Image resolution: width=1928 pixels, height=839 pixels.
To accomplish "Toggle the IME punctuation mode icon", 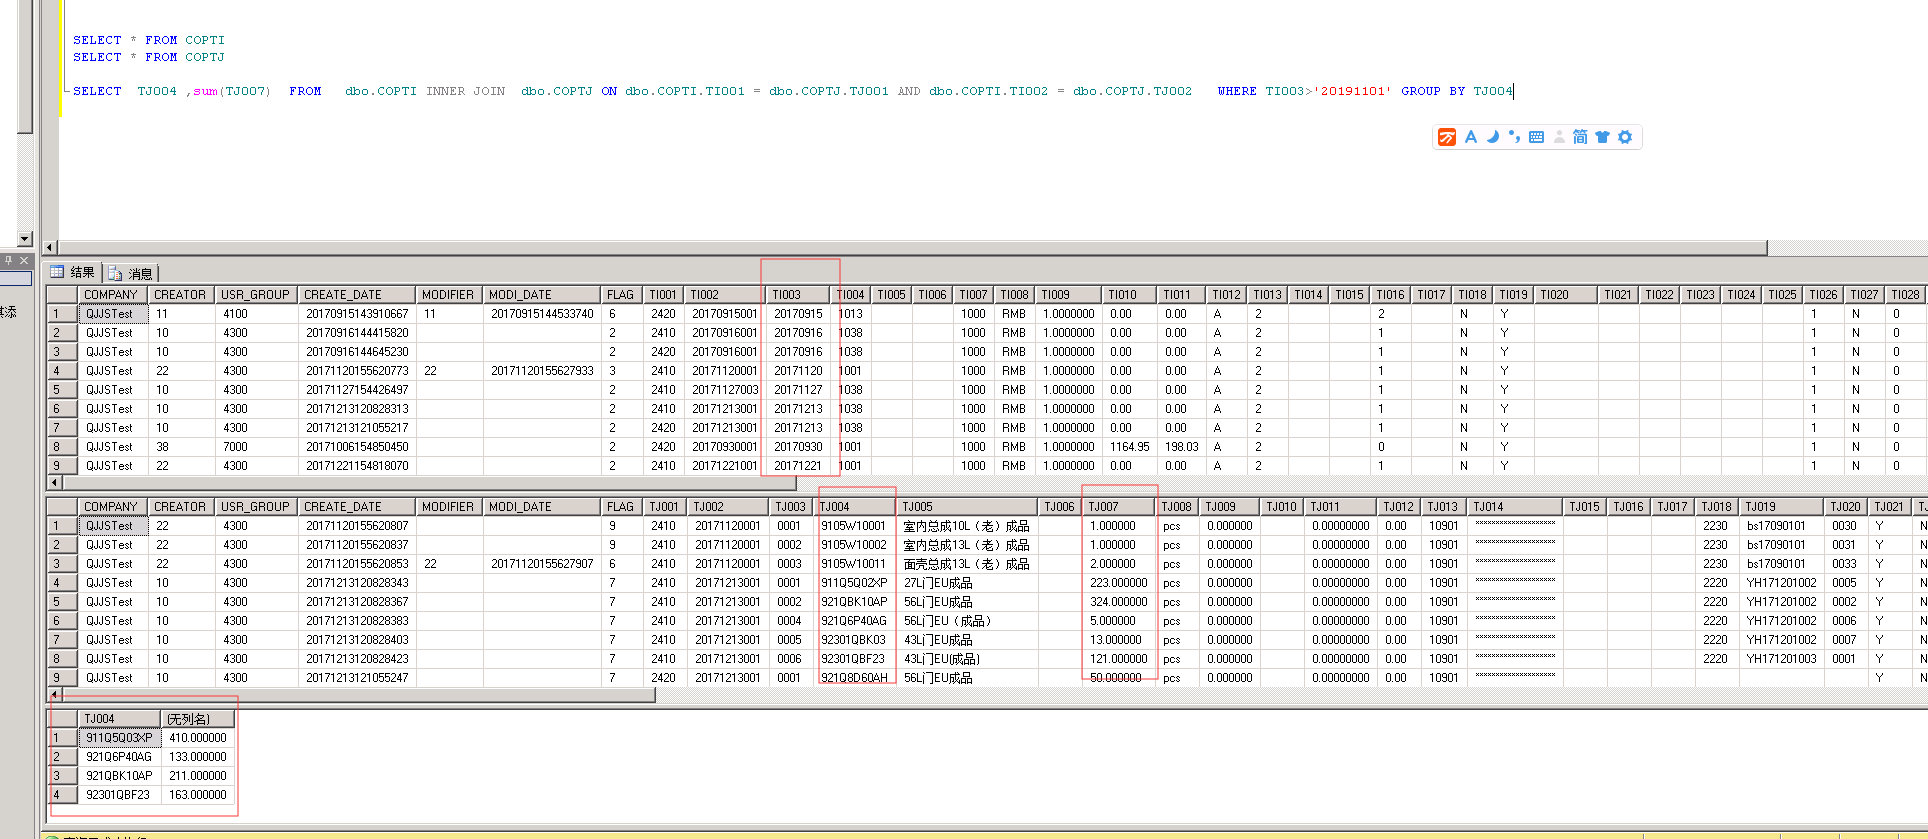I will [x=1514, y=137].
